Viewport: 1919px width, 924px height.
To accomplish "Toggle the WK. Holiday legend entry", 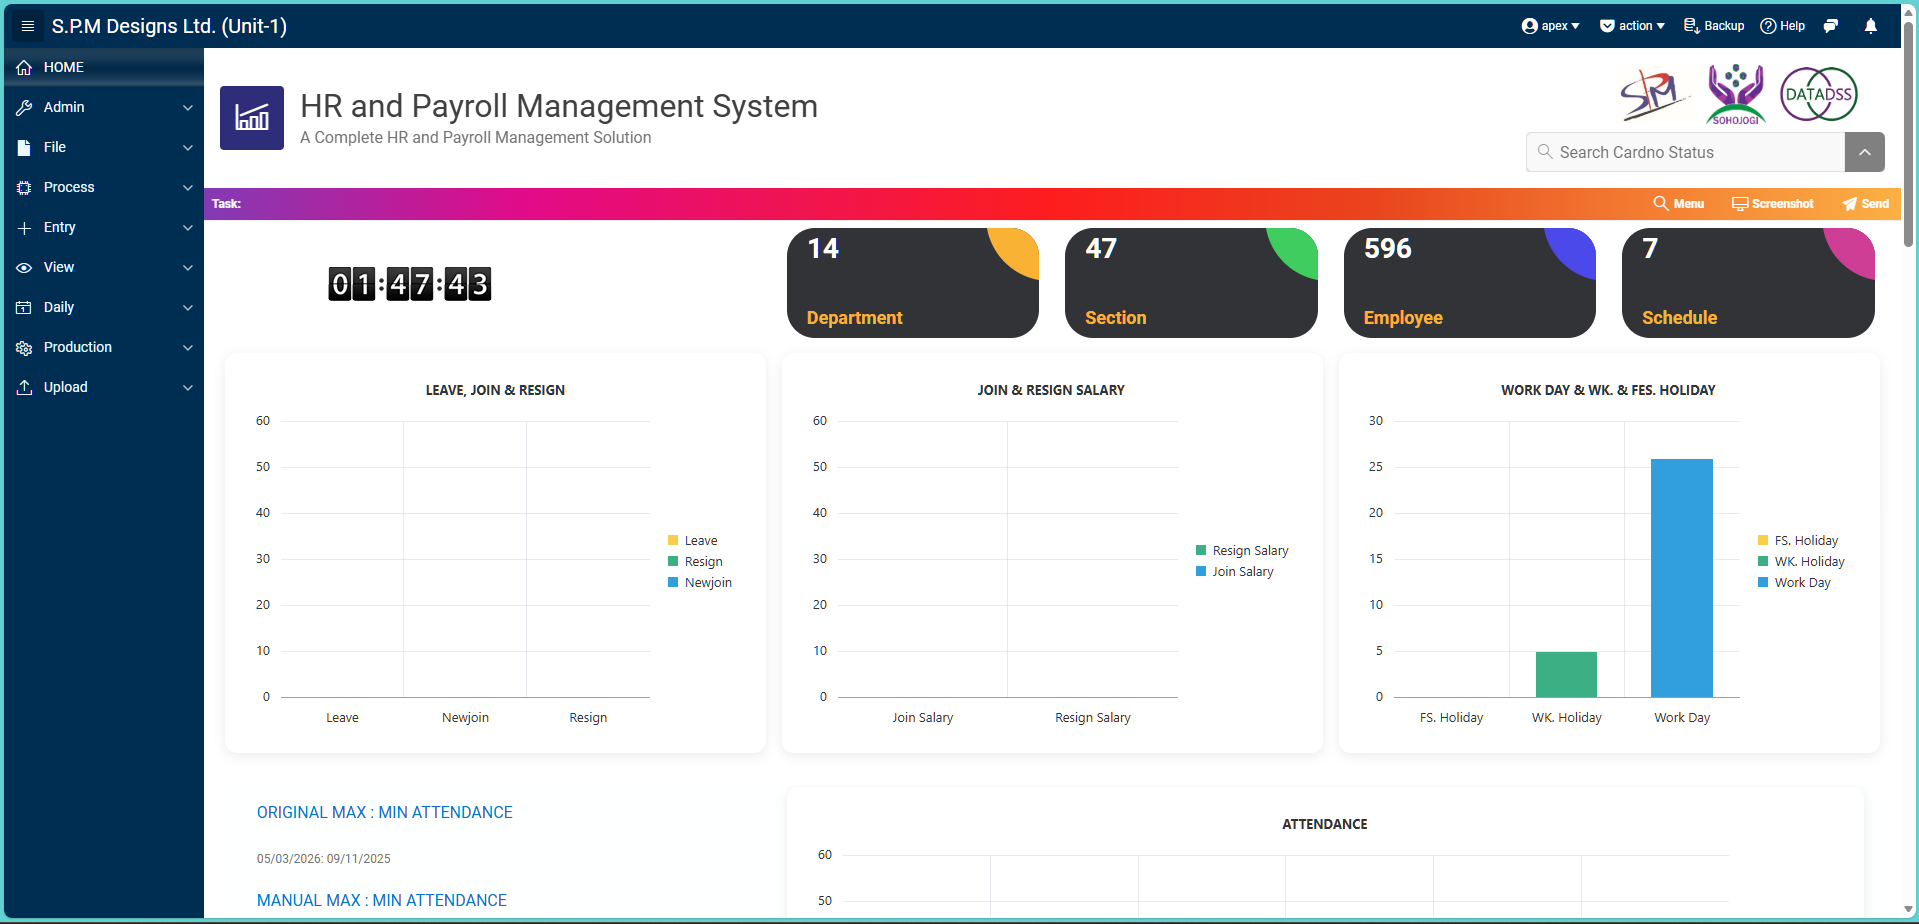I will tap(1801, 562).
